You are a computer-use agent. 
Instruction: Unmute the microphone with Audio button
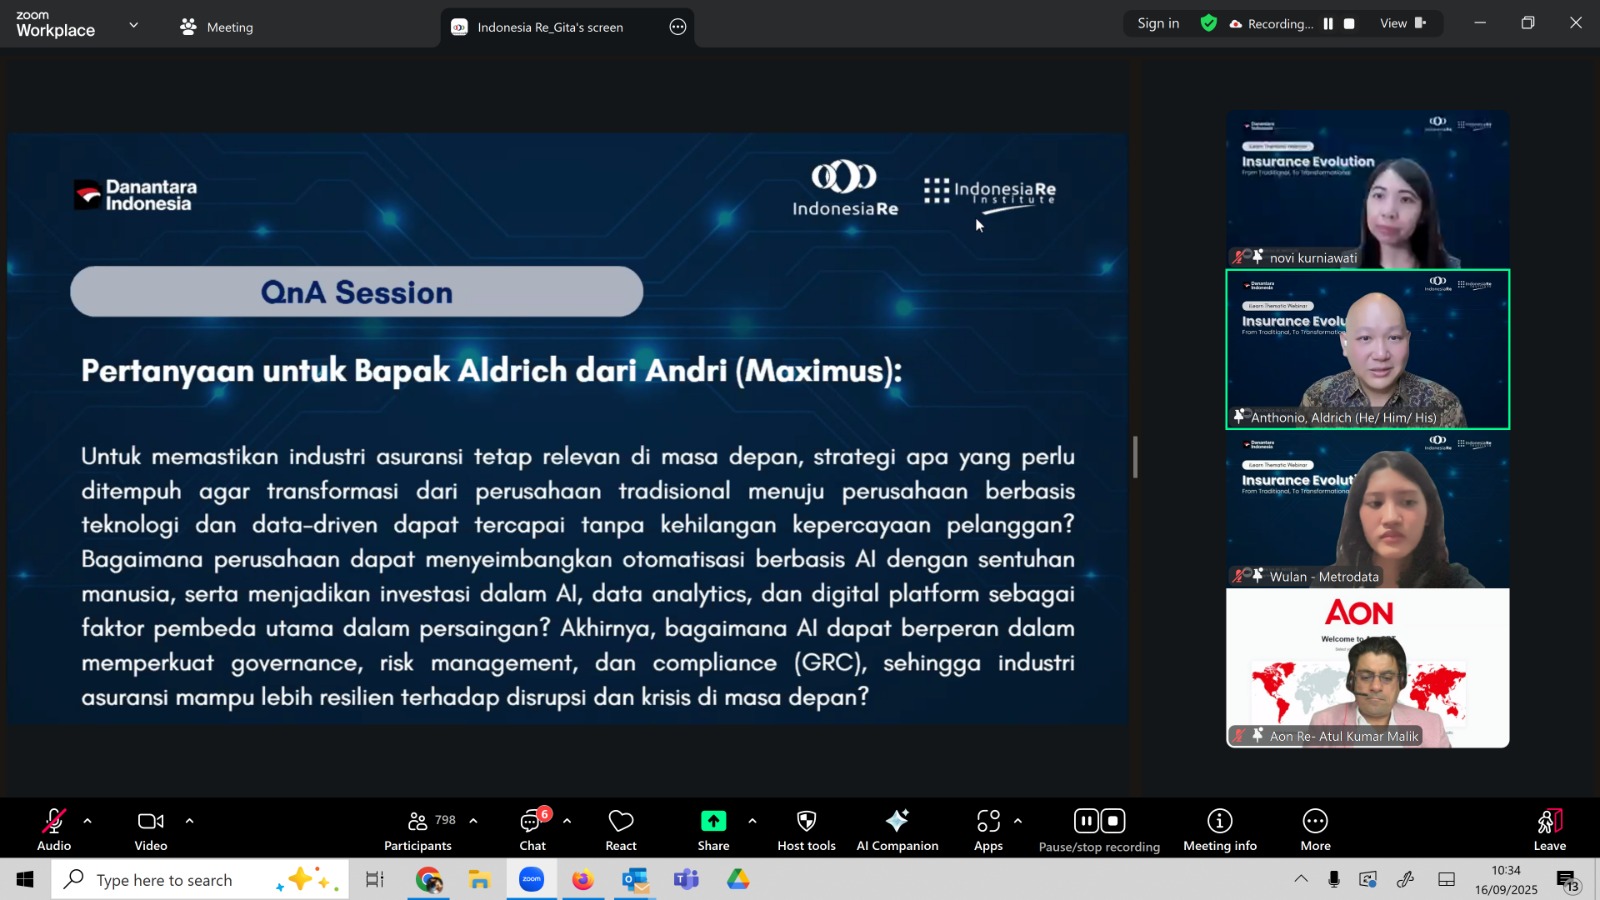54,830
